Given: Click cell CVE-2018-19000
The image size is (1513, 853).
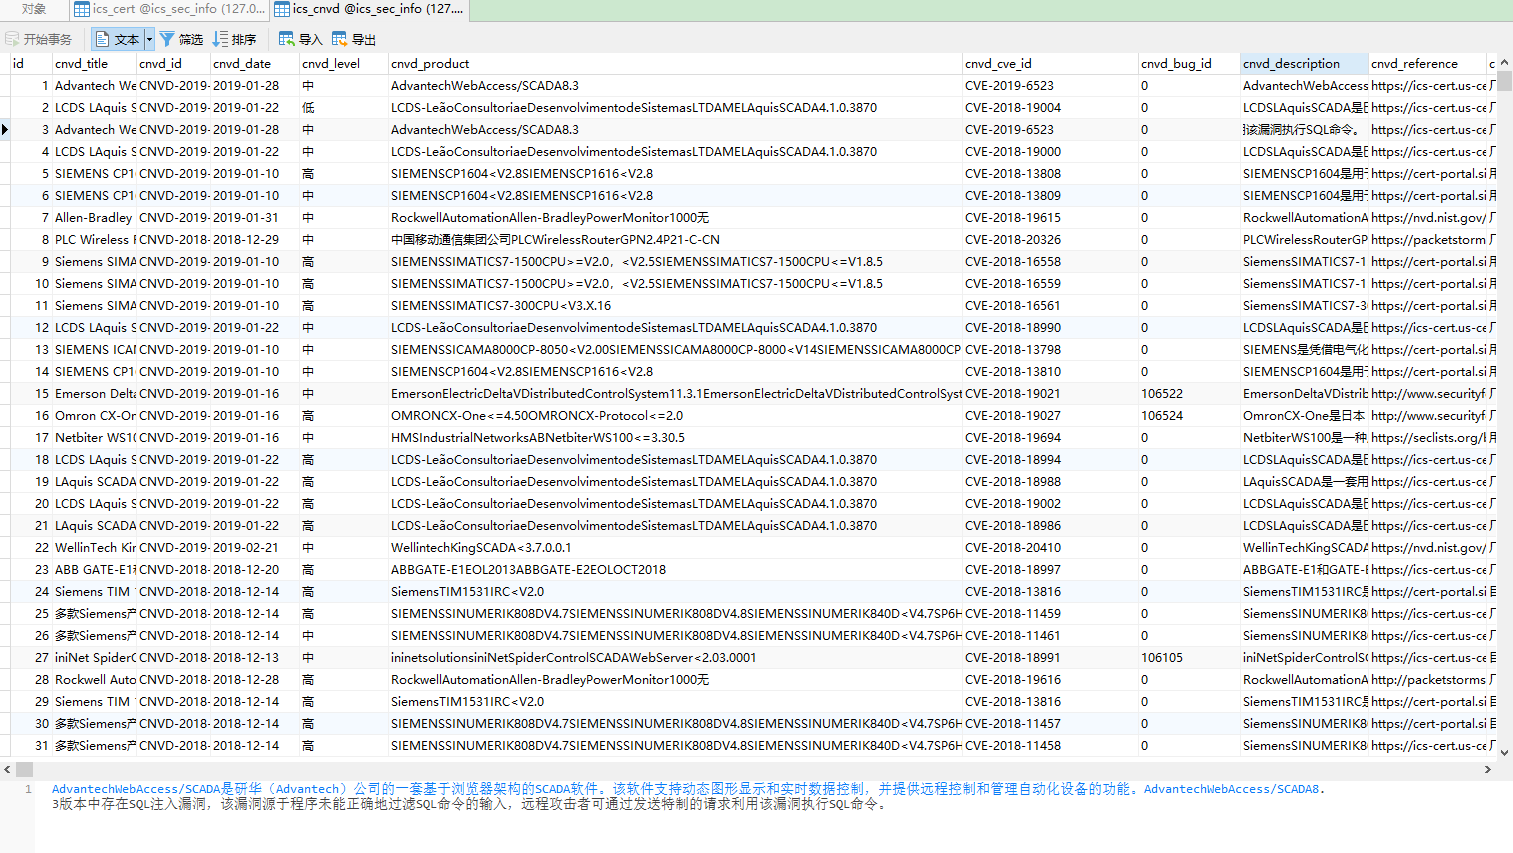Looking at the screenshot, I should 1050,151.
